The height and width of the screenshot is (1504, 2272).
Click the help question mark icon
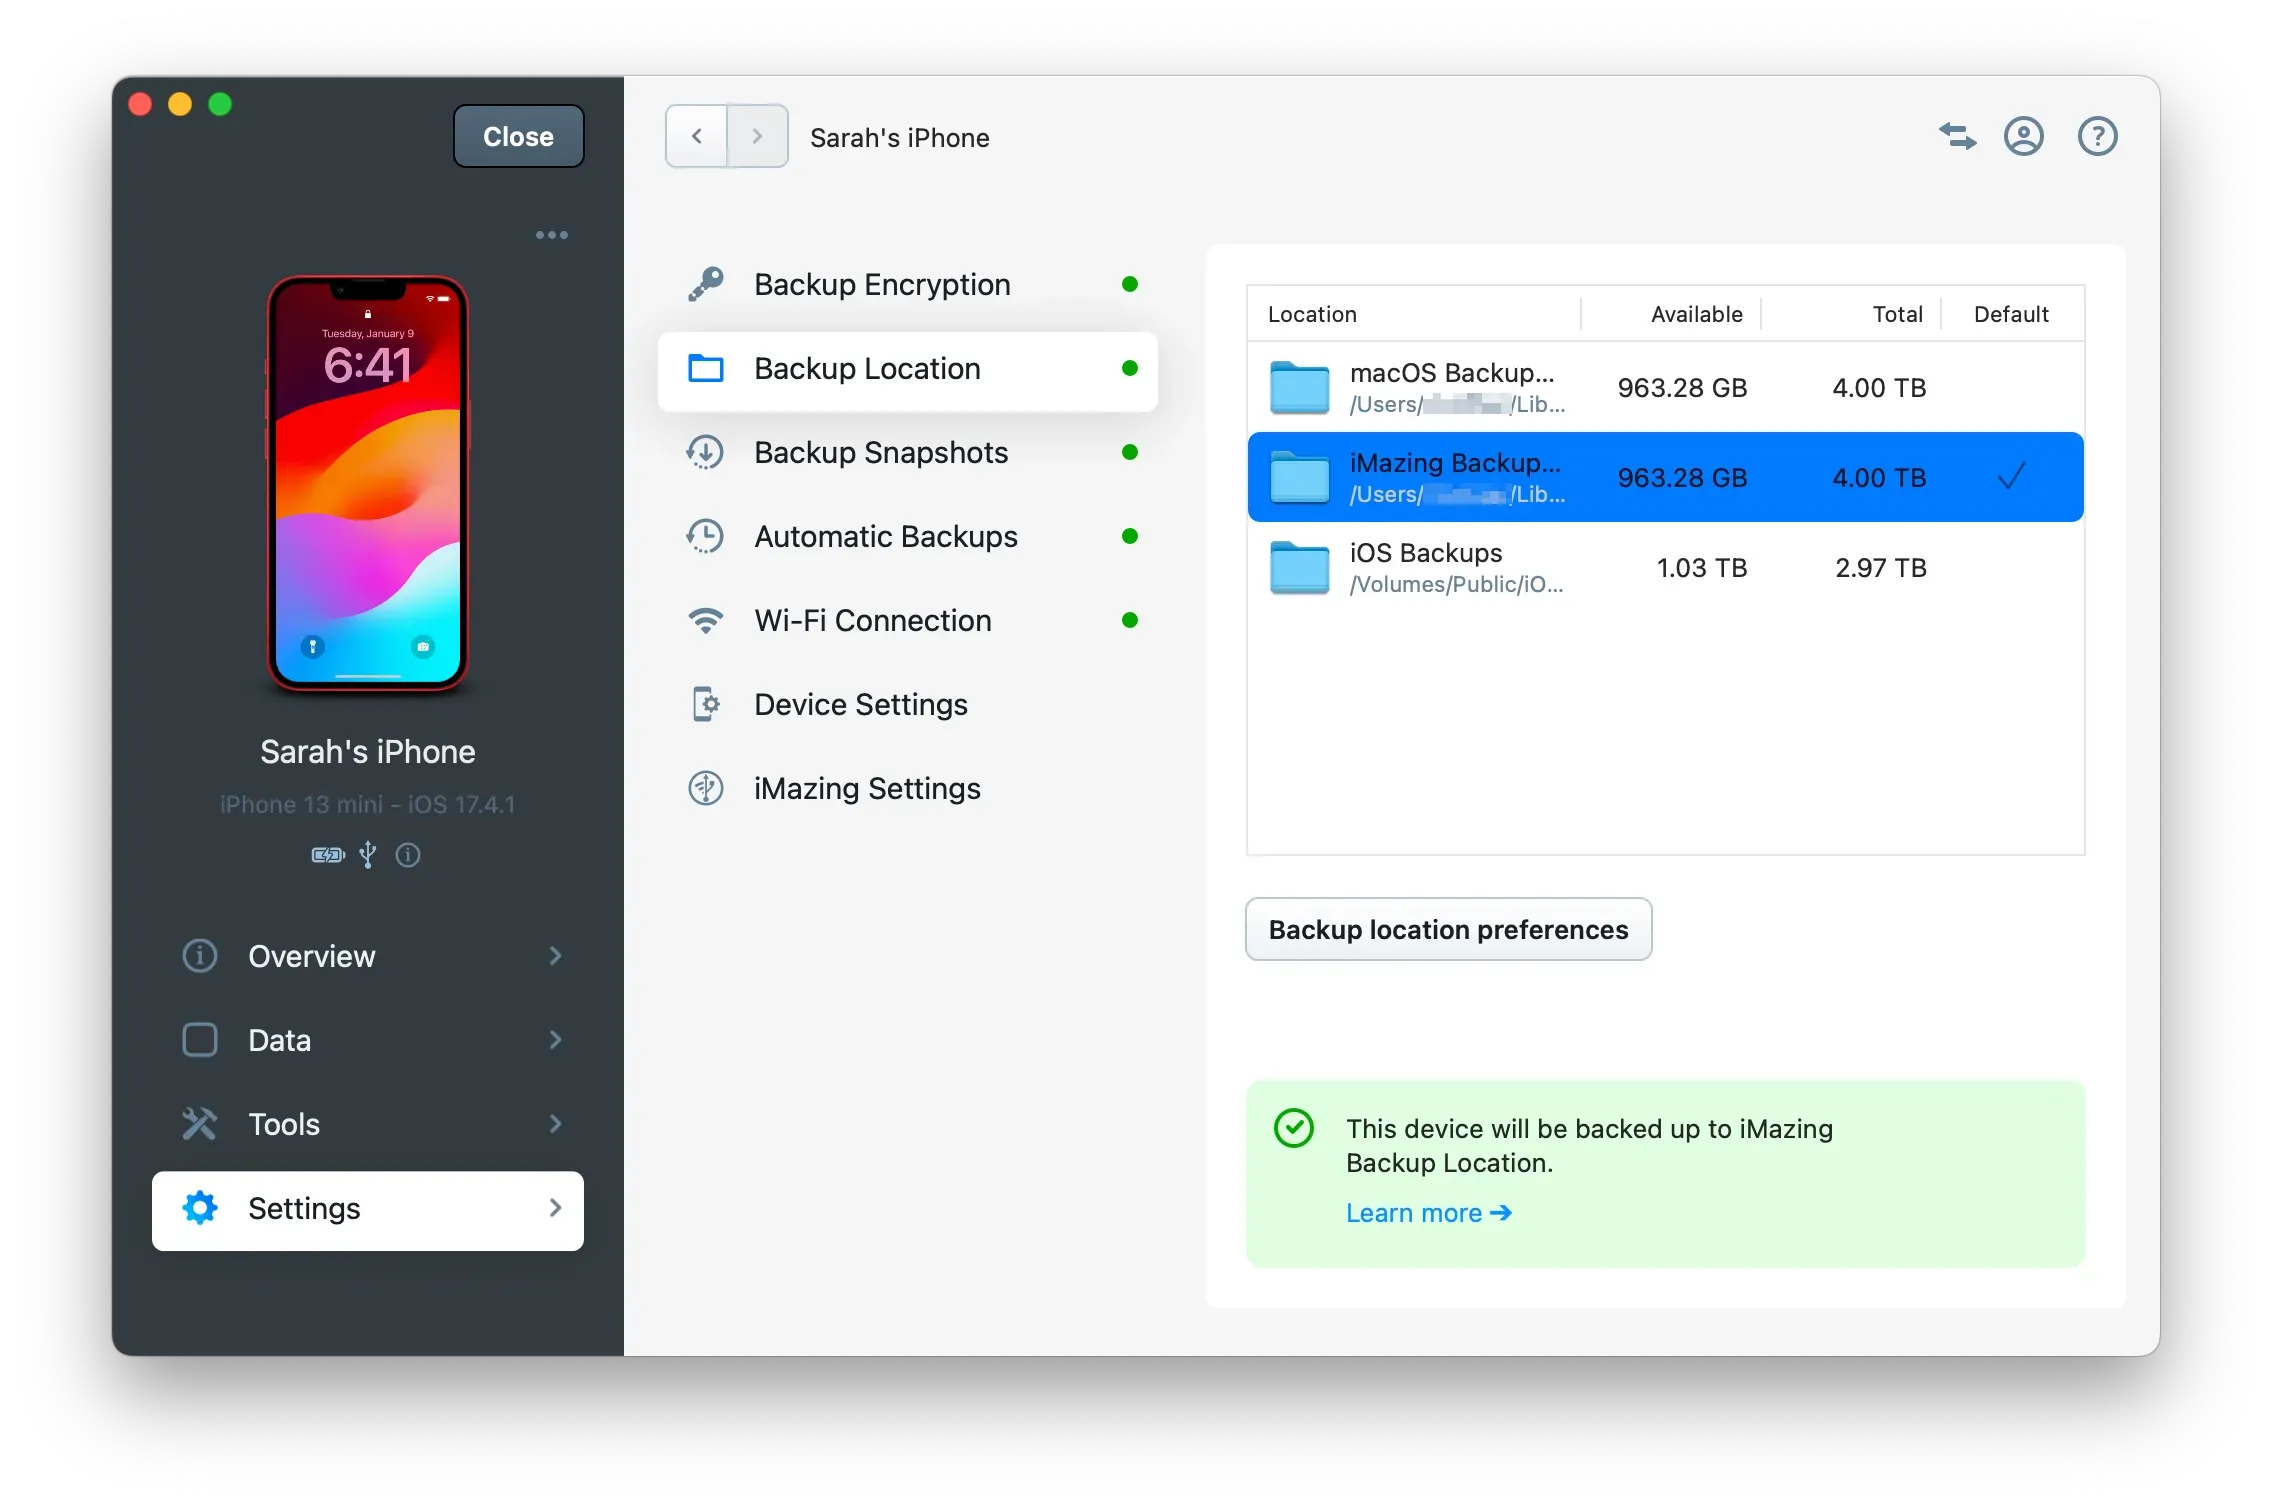pos(2096,136)
